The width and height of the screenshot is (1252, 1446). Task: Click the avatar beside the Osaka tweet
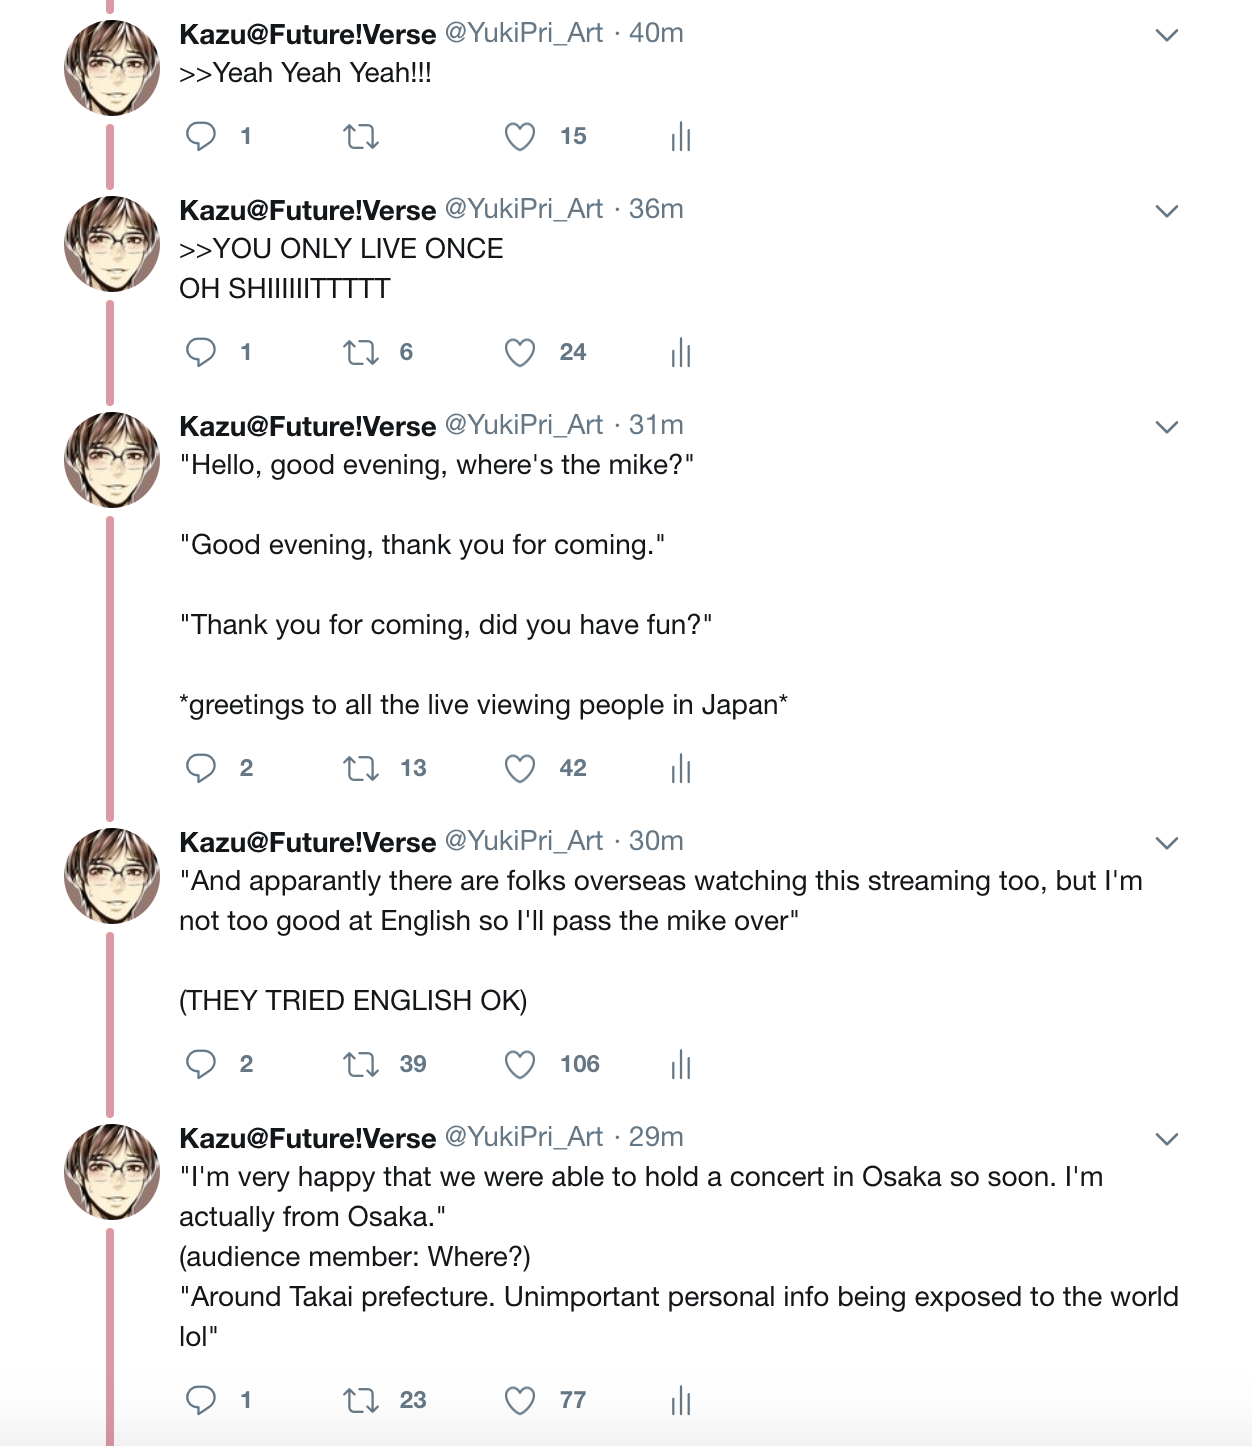[x=112, y=1171]
